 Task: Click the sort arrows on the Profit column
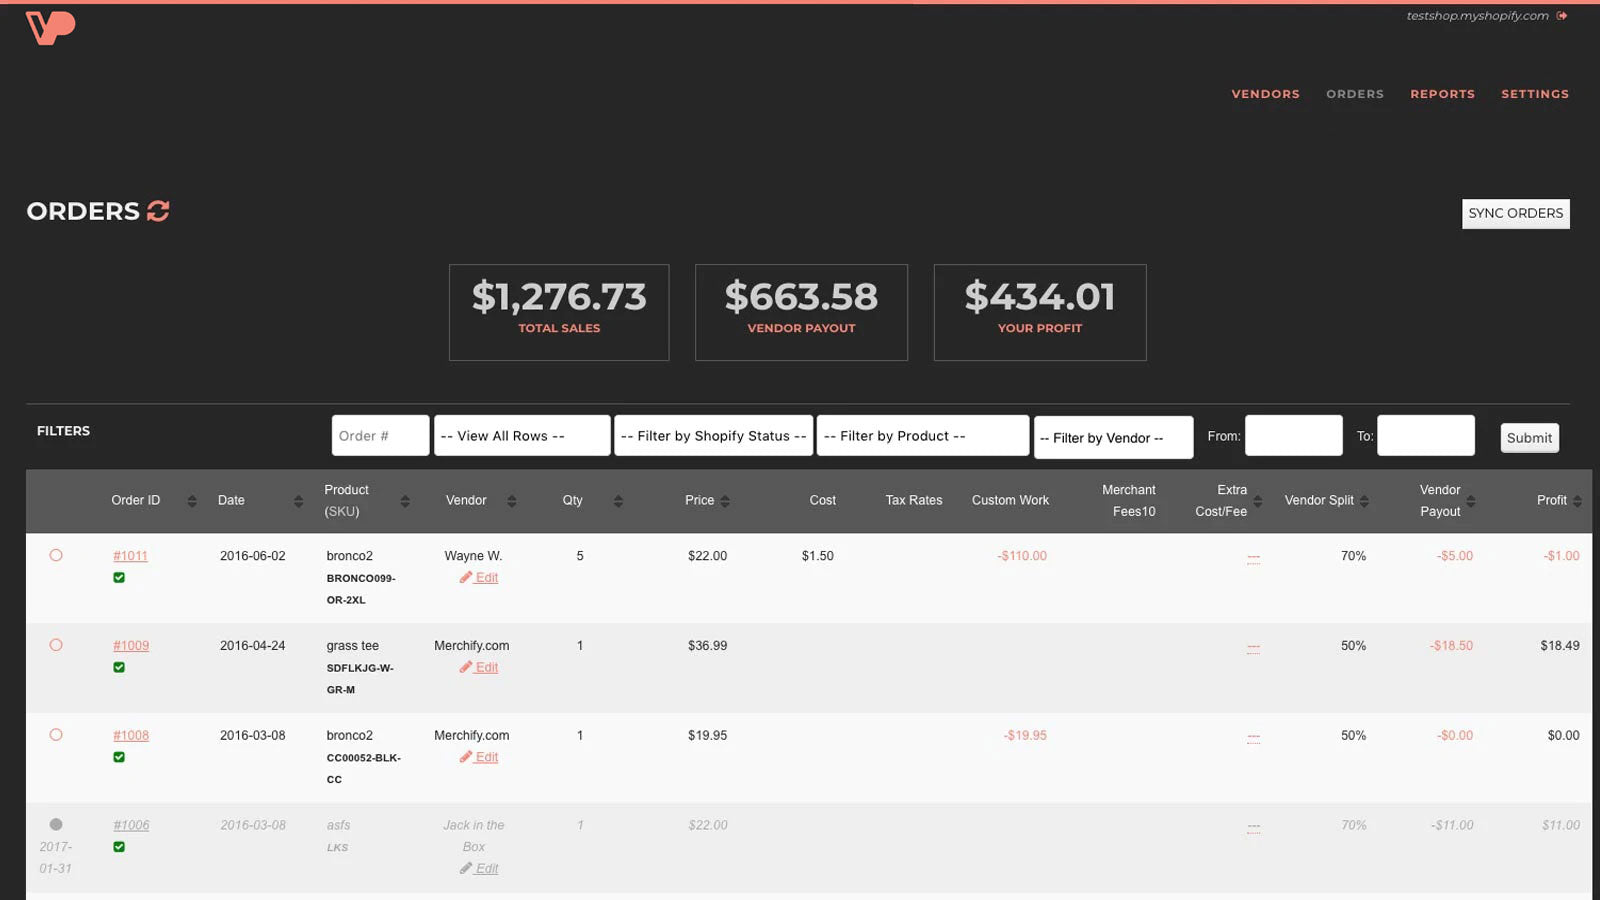[1578, 501]
